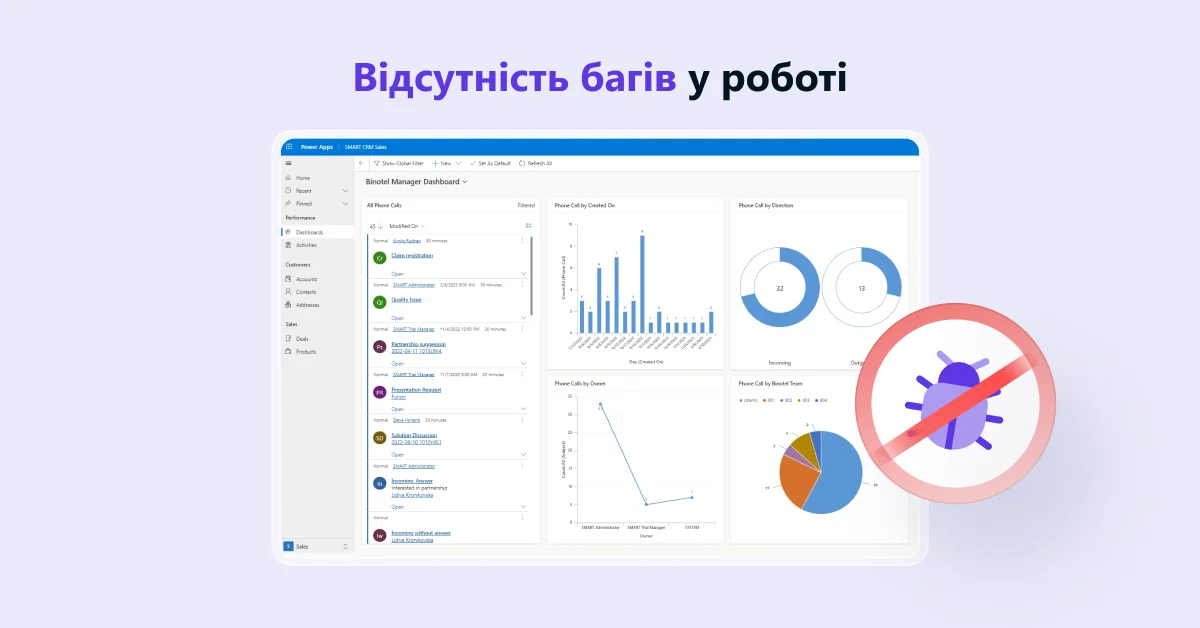Open Products in the sidebar
This screenshot has height=628, width=1200.
[307, 351]
